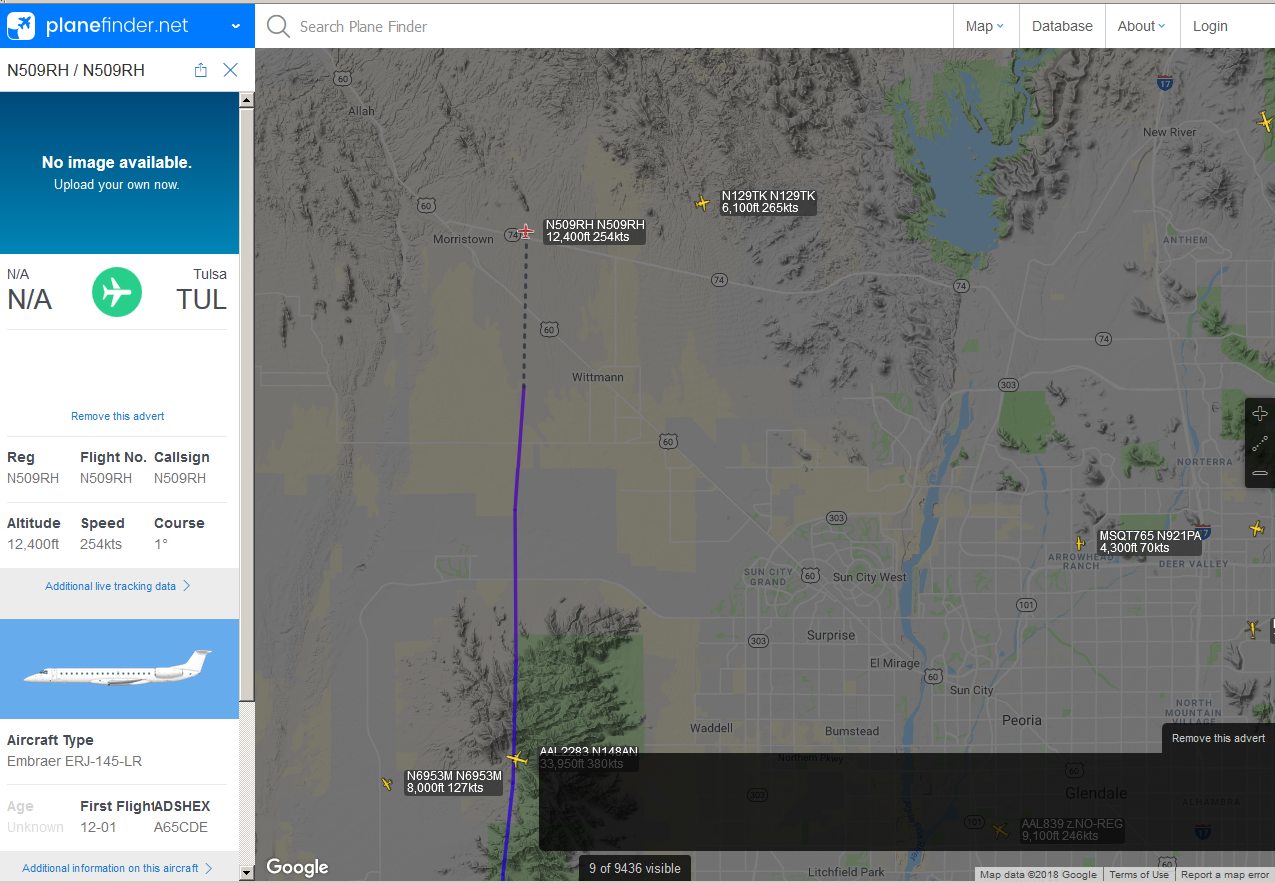Select the AAL839 plane icon

click(1000, 830)
